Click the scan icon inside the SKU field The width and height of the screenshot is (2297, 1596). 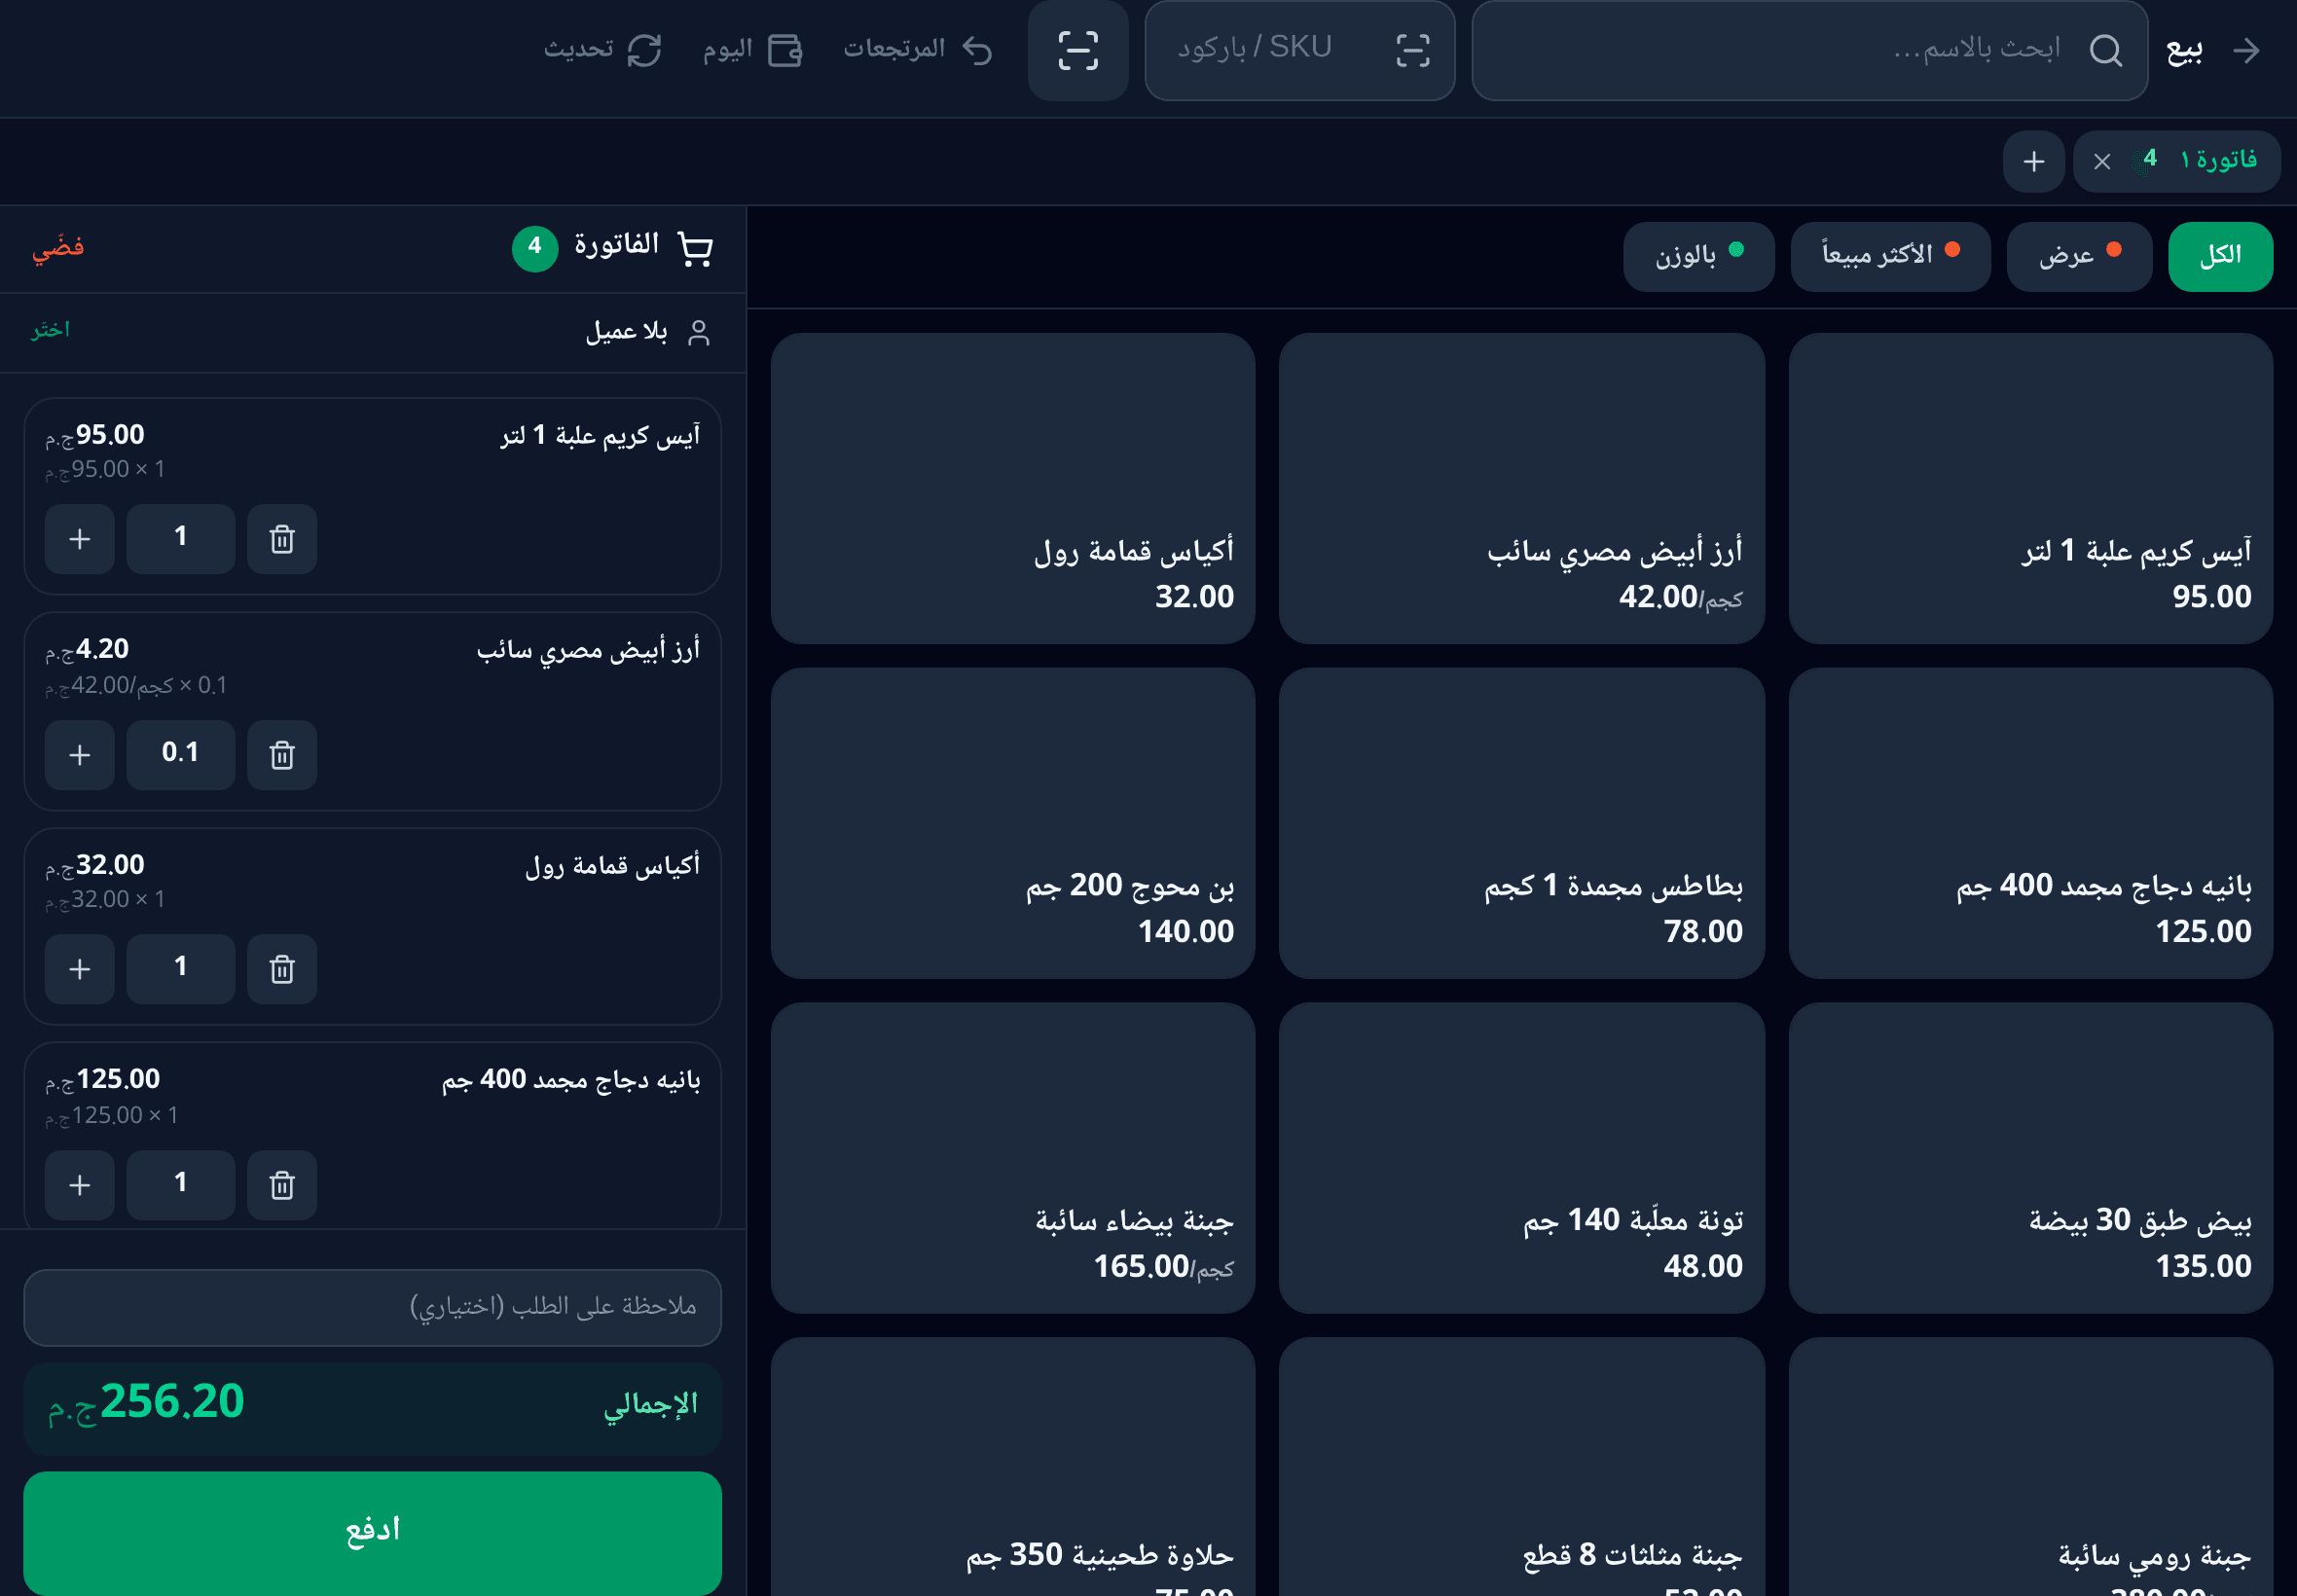point(1412,50)
